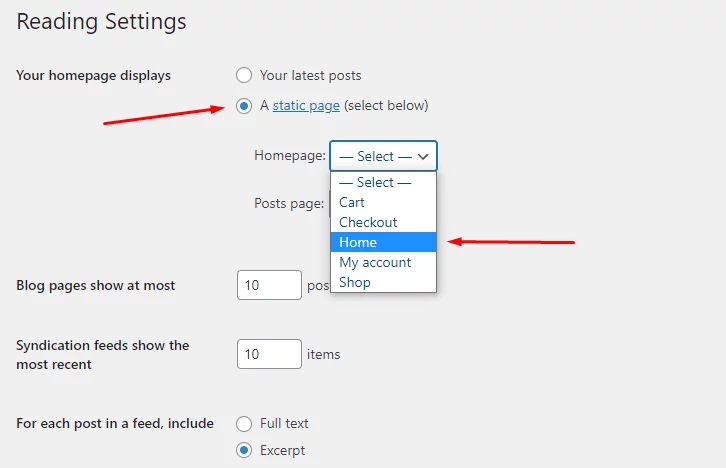Select the 'A static page' radio button
This screenshot has width=726, height=468.
pos(244,106)
